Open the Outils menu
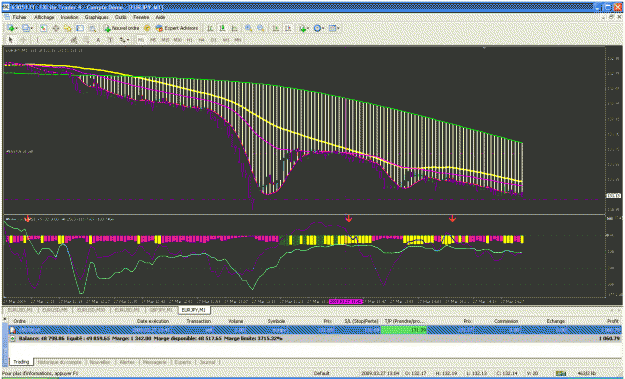The width and height of the screenshot is (625, 379). tap(120, 17)
